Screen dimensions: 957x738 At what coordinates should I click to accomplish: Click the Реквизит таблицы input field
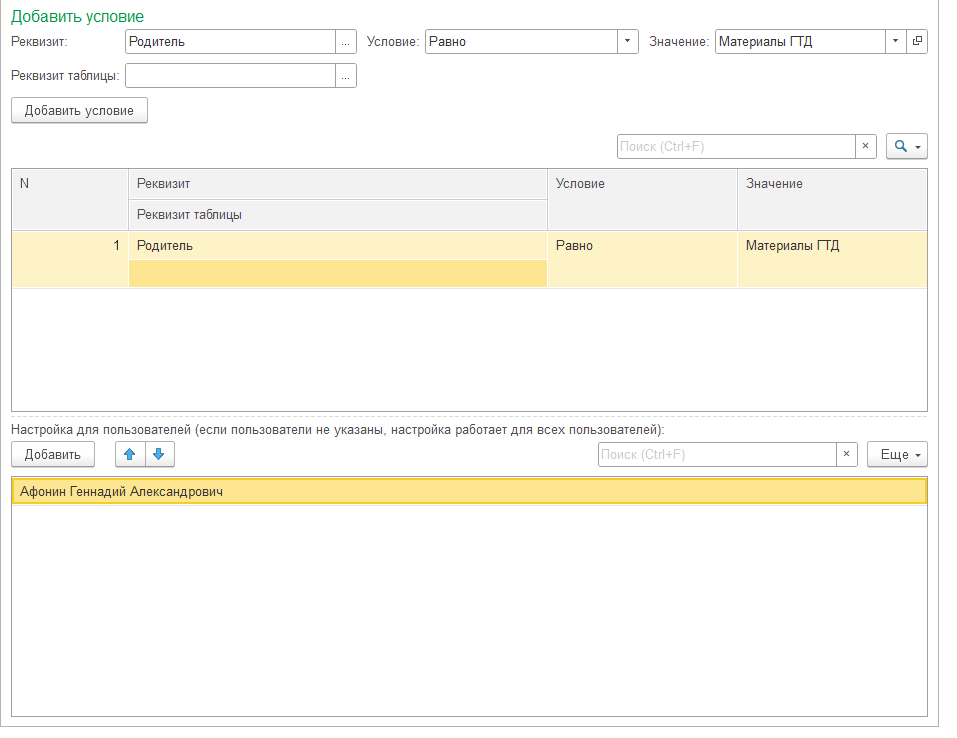tap(231, 76)
